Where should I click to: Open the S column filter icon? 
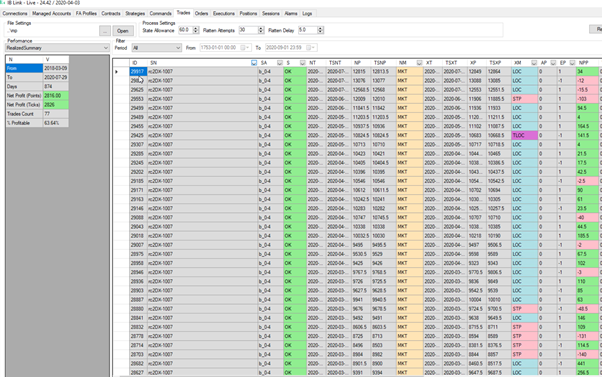(x=303, y=63)
